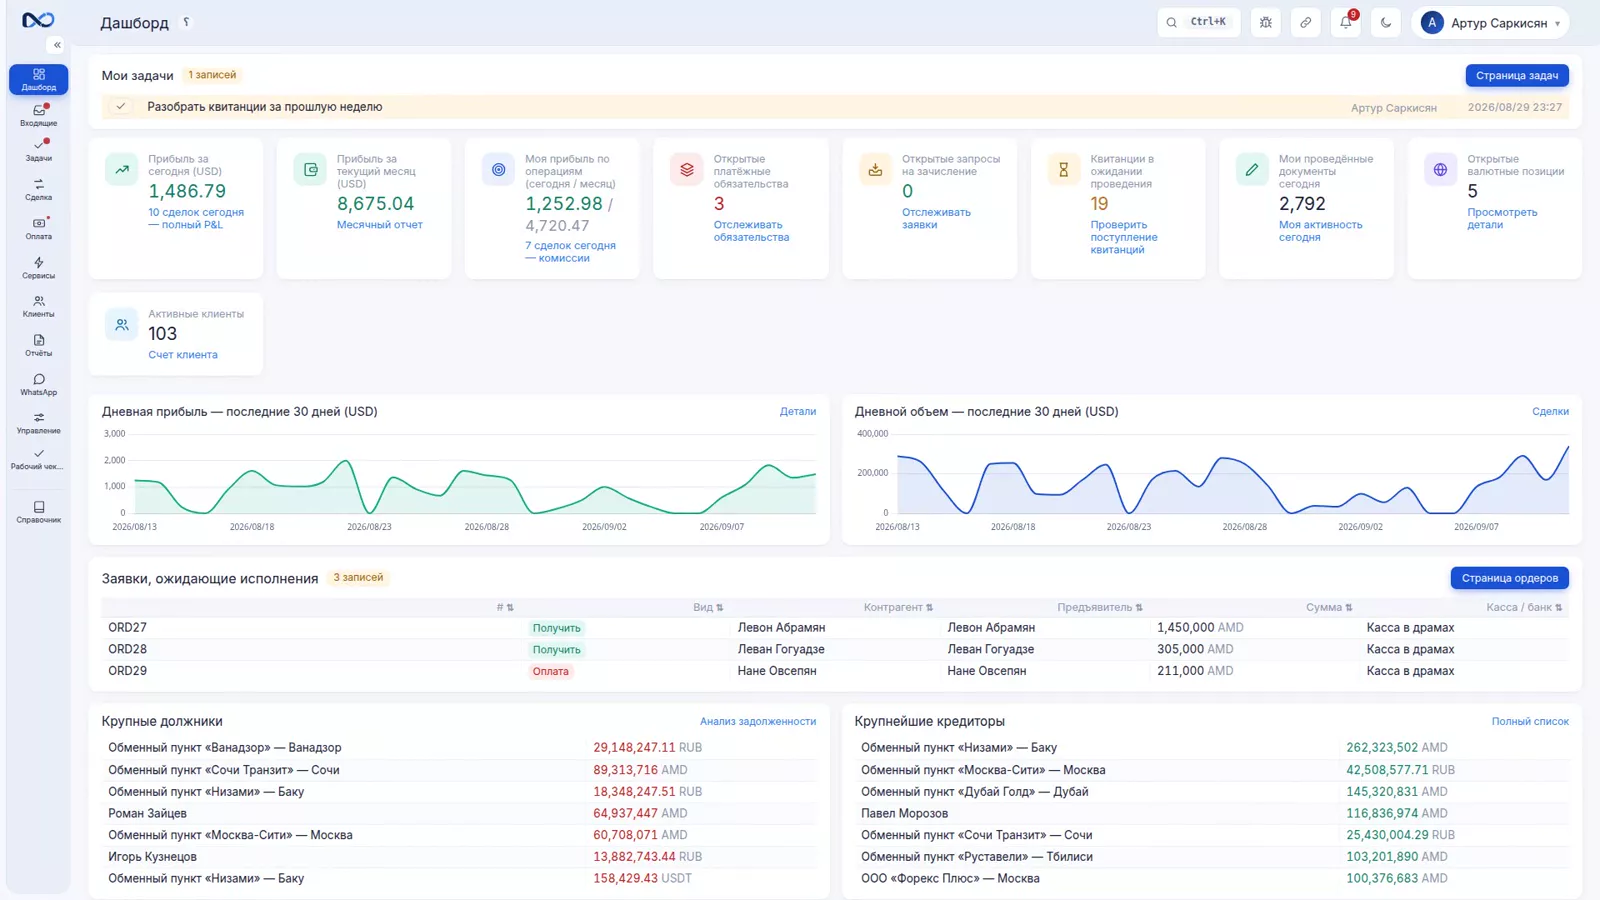Sort orders table by Касса / банк column
This screenshot has width=1600, height=900.
(1524, 607)
